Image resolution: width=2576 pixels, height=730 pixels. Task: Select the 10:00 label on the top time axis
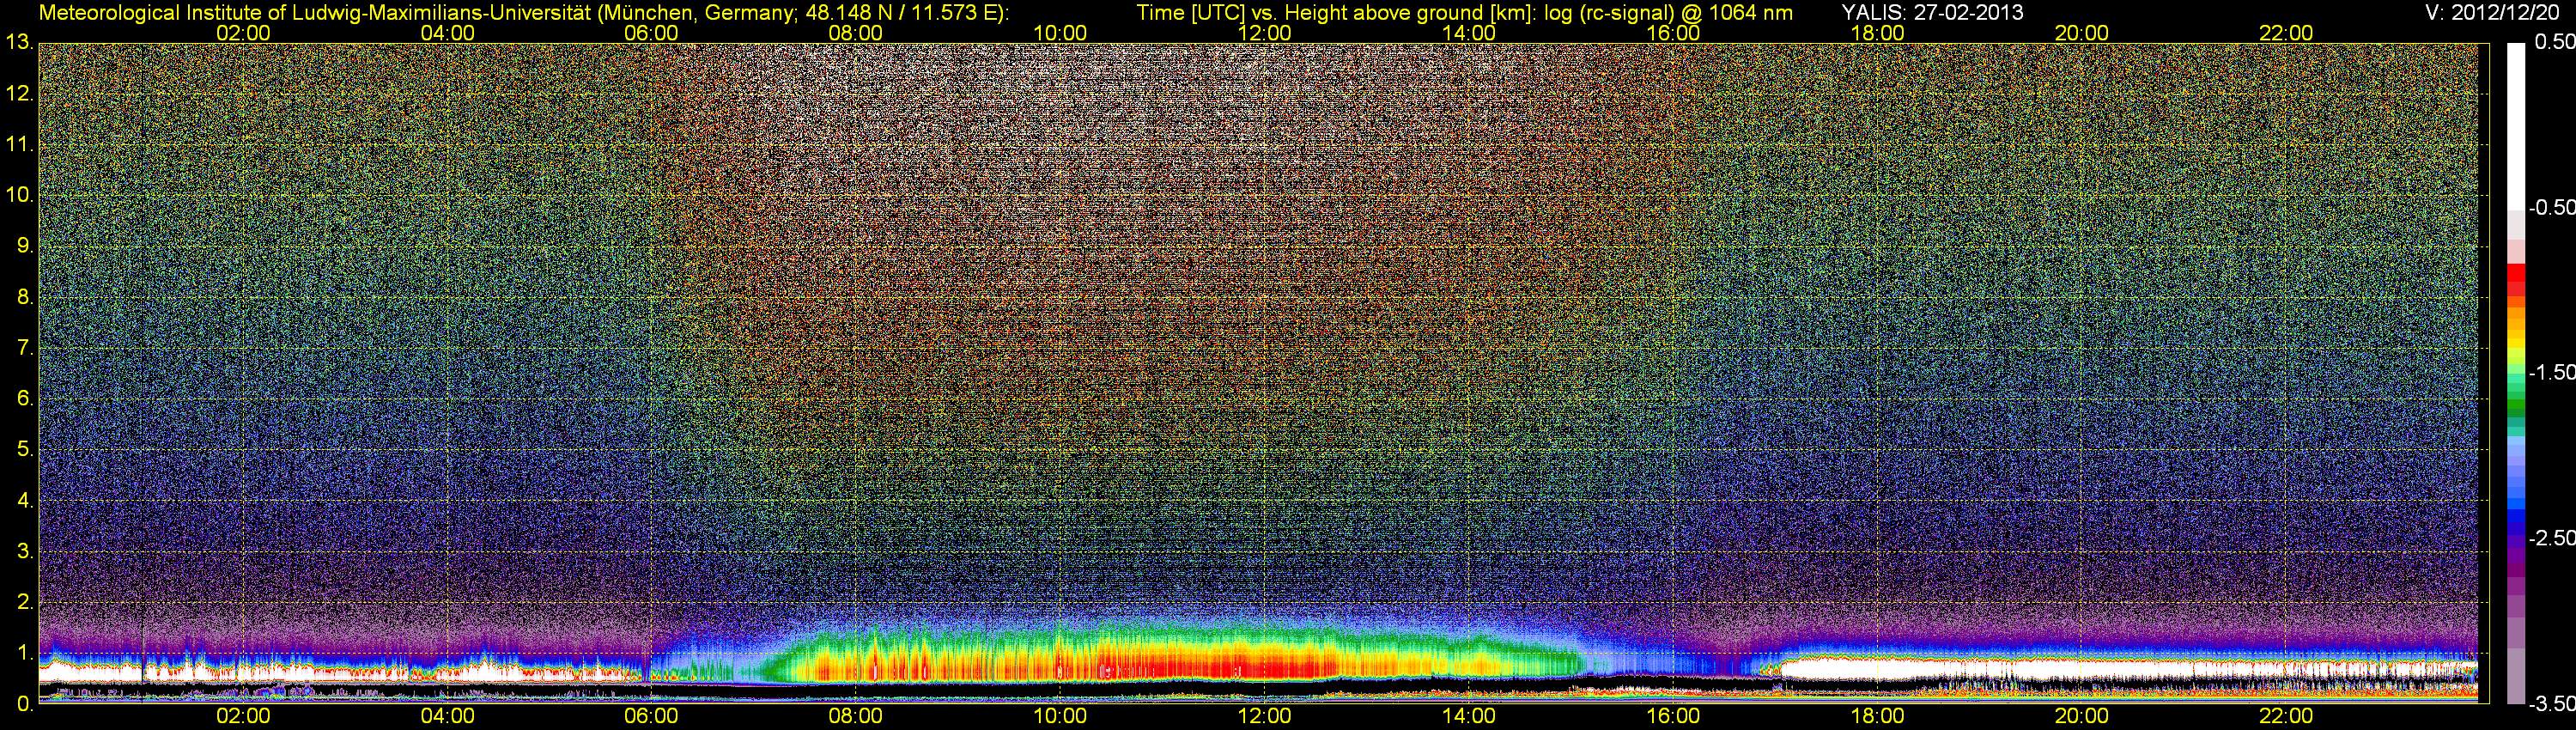click(x=1060, y=33)
